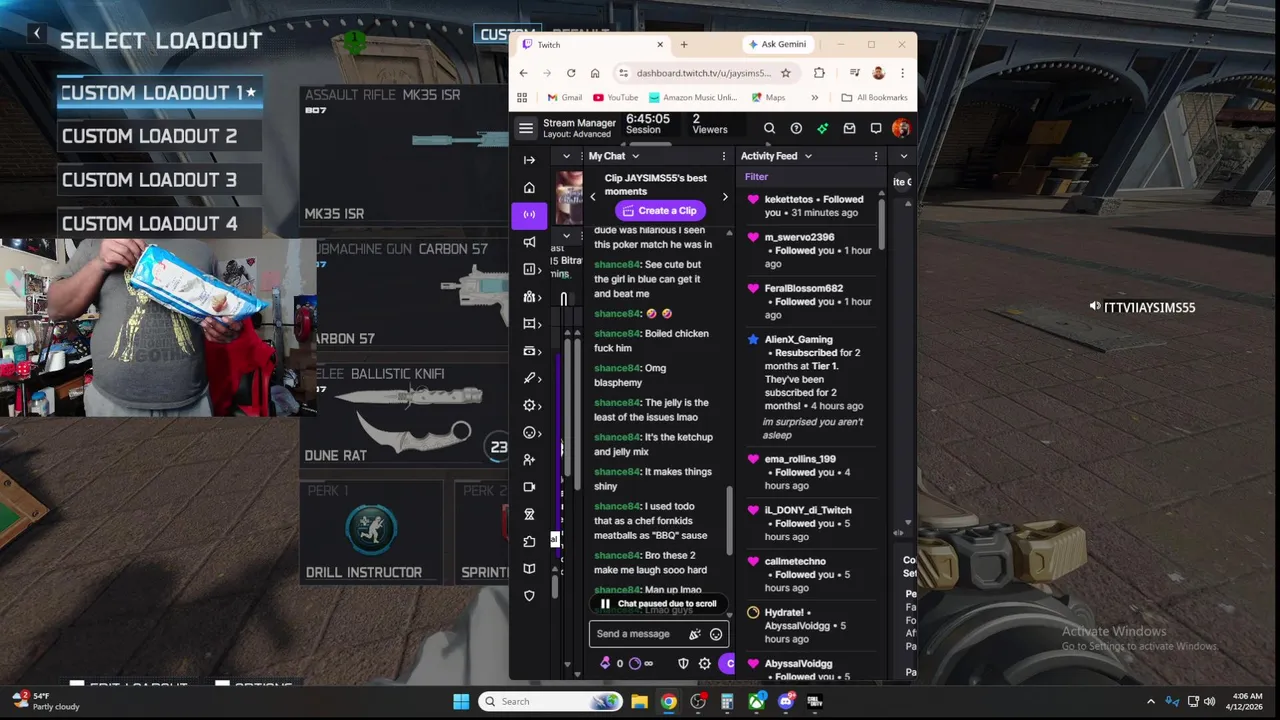Image resolution: width=1280 pixels, height=720 pixels.
Task: Open Activity Feed three-dot options
Action: pos(876,156)
